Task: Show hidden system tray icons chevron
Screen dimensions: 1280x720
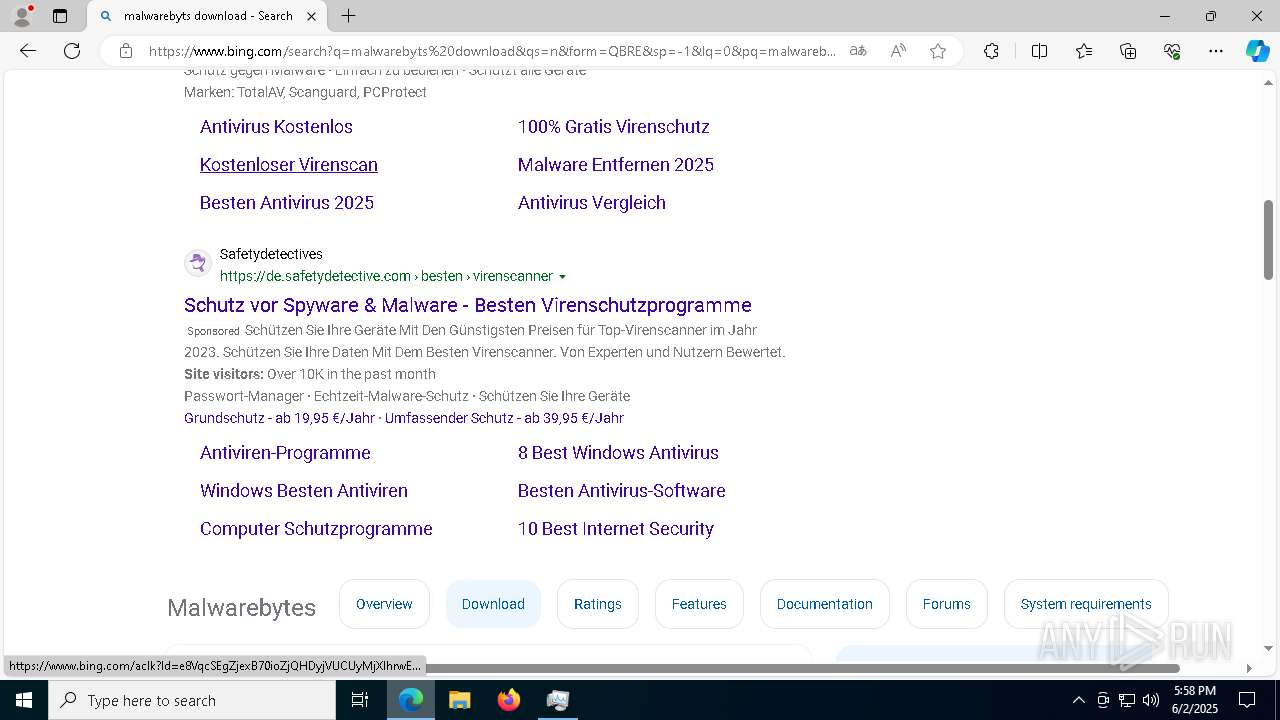Action: [x=1078, y=700]
